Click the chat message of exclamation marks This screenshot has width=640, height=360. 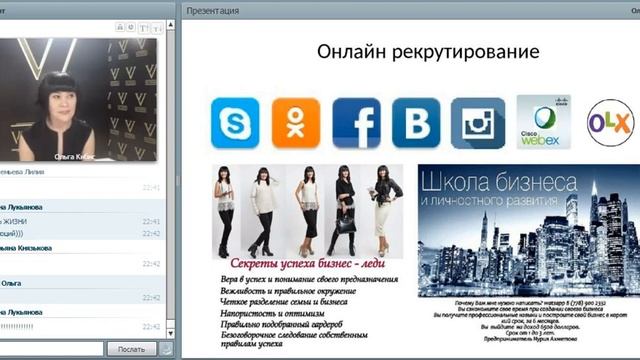pos(17,327)
